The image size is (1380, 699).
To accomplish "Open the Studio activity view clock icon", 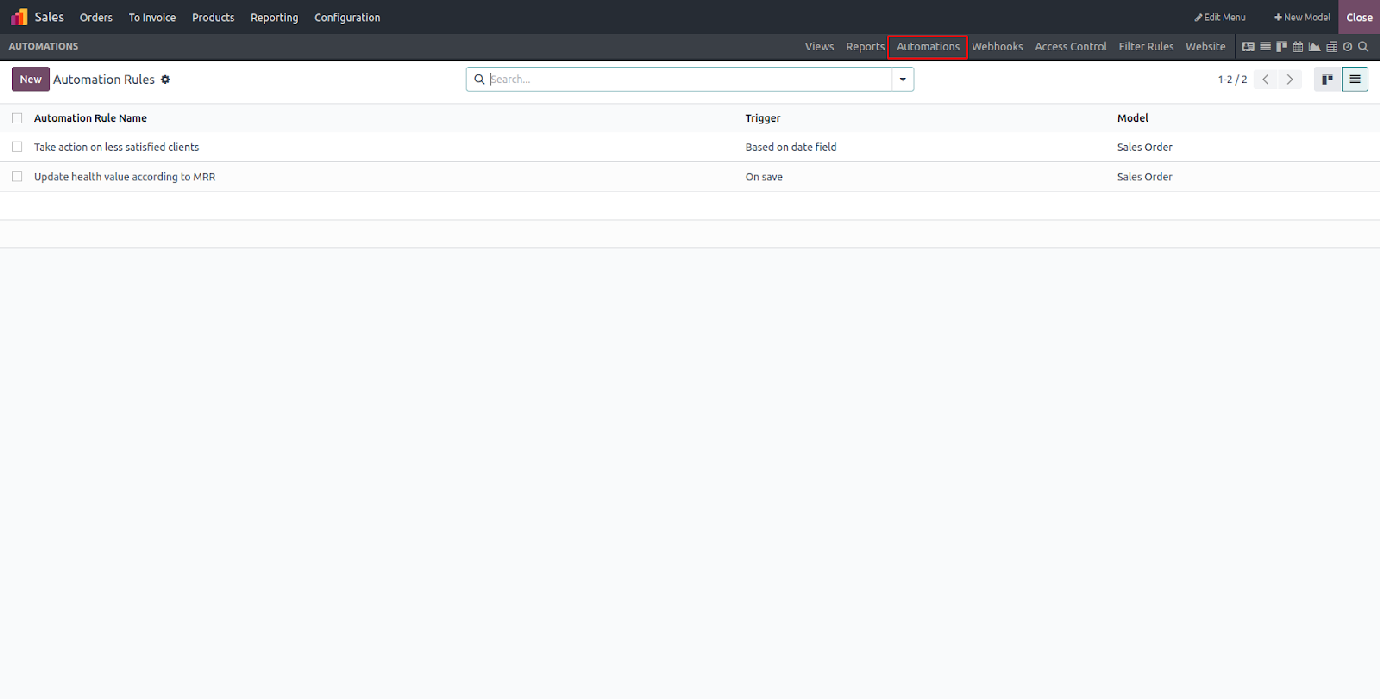I will click(1347, 47).
